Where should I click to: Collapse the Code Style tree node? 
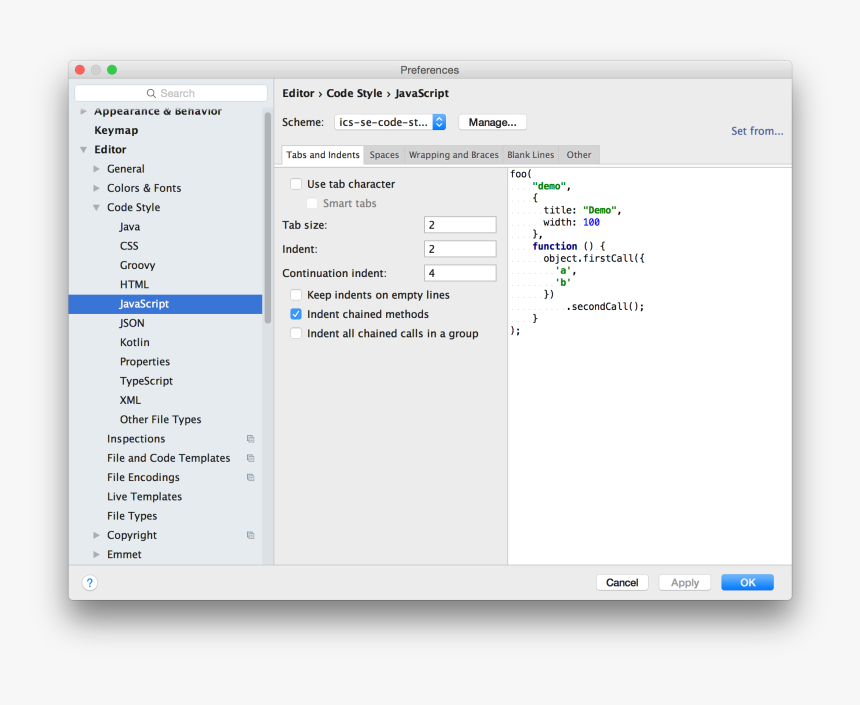point(97,208)
